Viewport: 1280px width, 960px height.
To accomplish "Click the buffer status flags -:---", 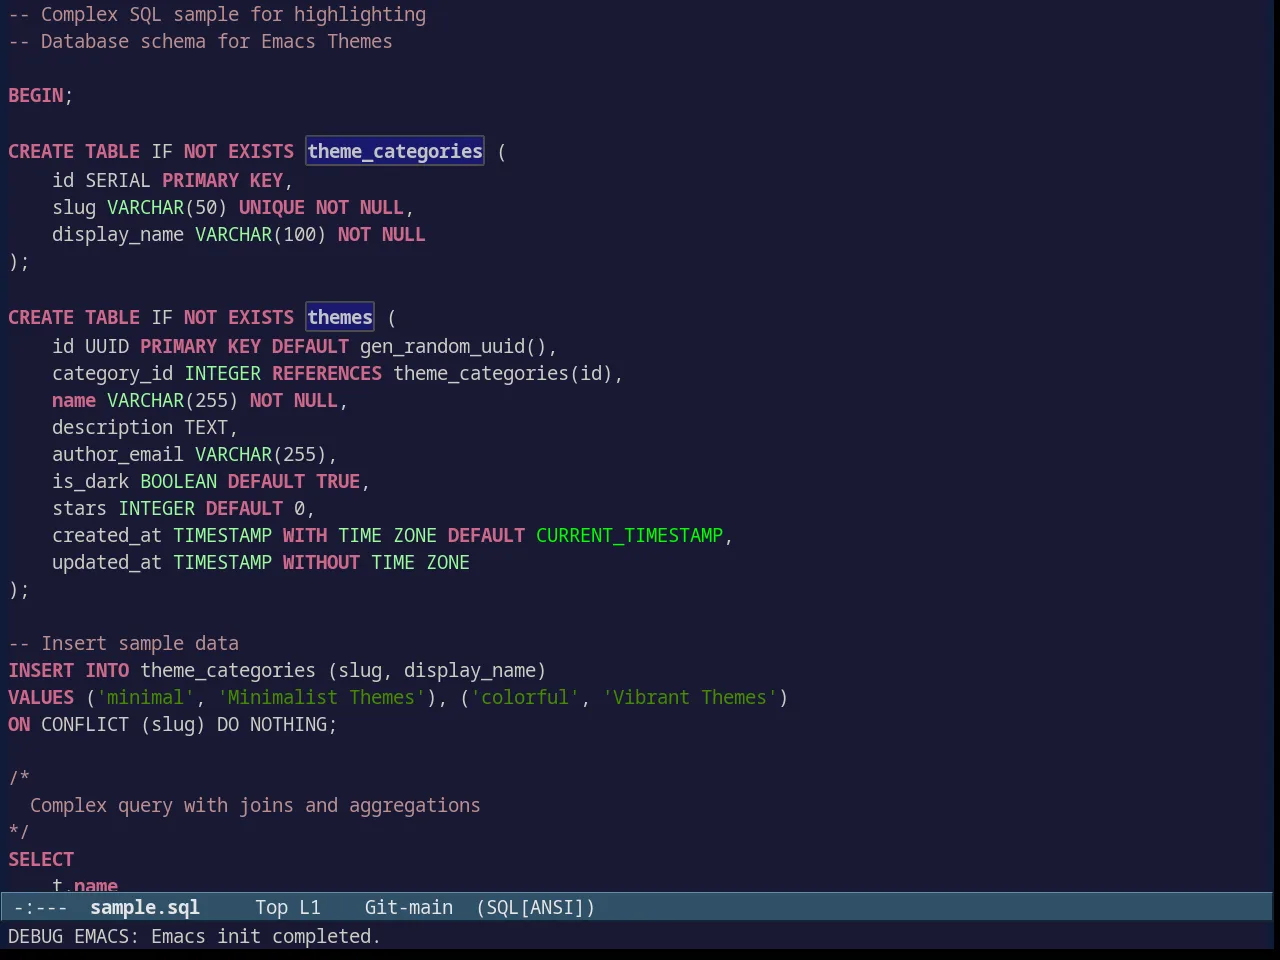I will [41, 907].
